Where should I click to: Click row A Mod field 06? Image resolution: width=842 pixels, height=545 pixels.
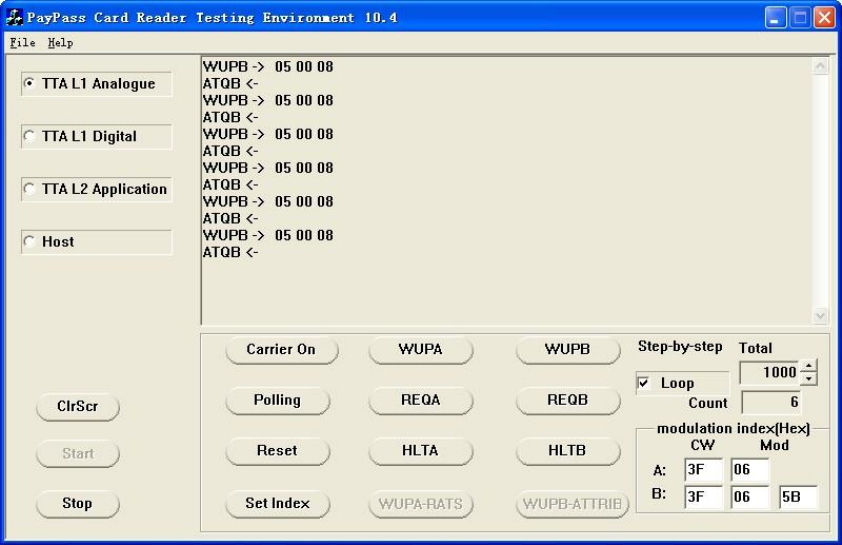[x=750, y=470]
